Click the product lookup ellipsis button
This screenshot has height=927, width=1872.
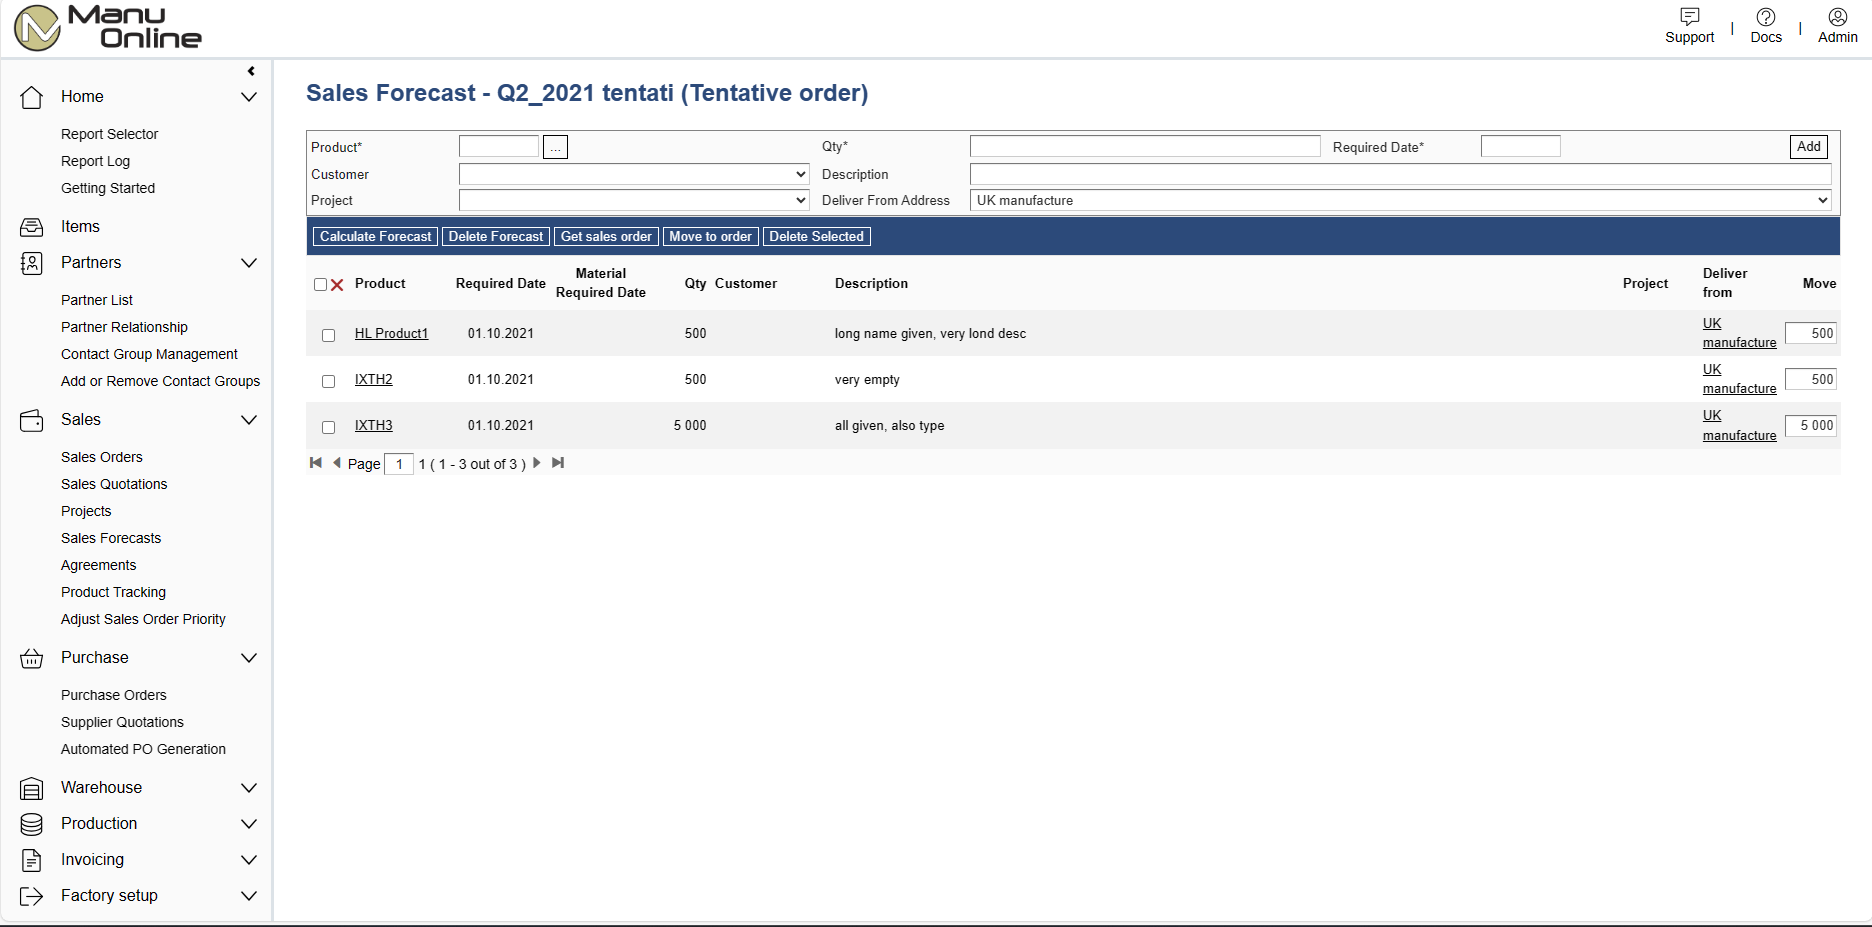(x=555, y=147)
